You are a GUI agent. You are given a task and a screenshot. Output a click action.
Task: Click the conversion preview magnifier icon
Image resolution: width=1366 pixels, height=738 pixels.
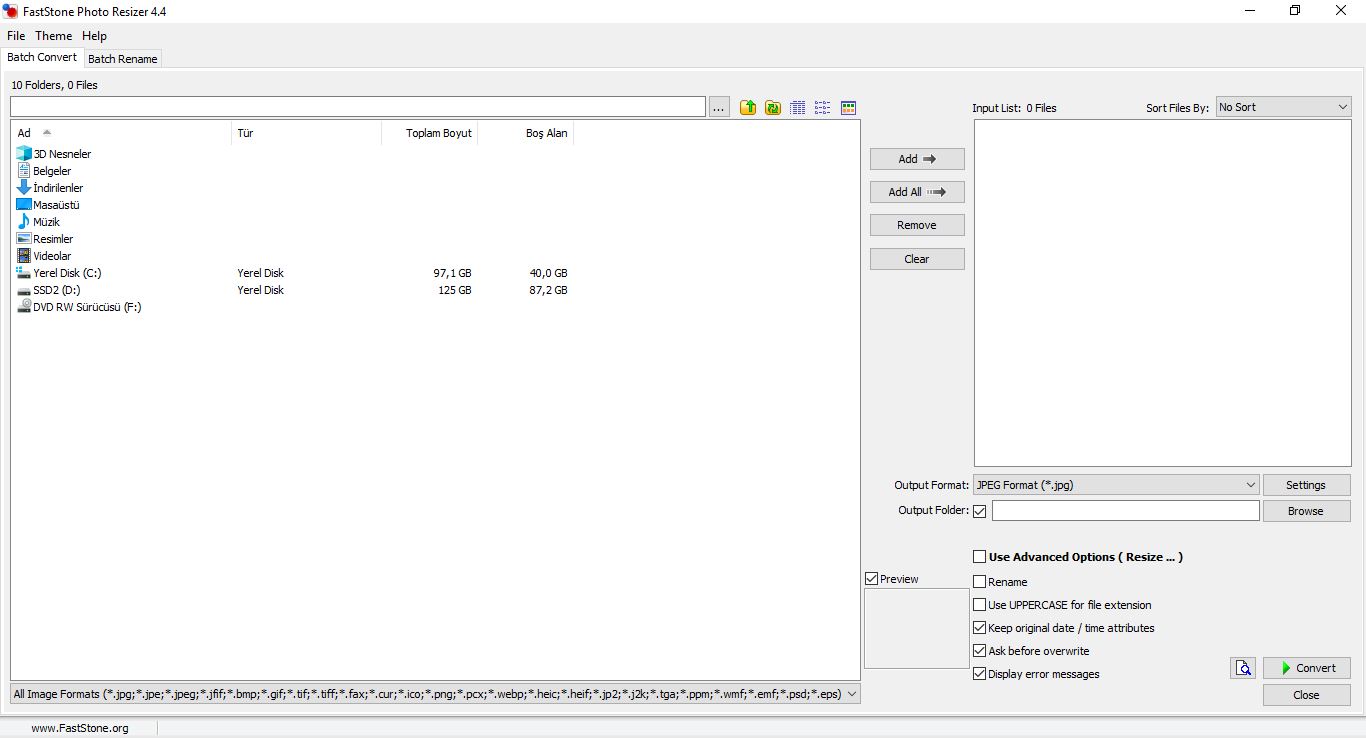1243,668
